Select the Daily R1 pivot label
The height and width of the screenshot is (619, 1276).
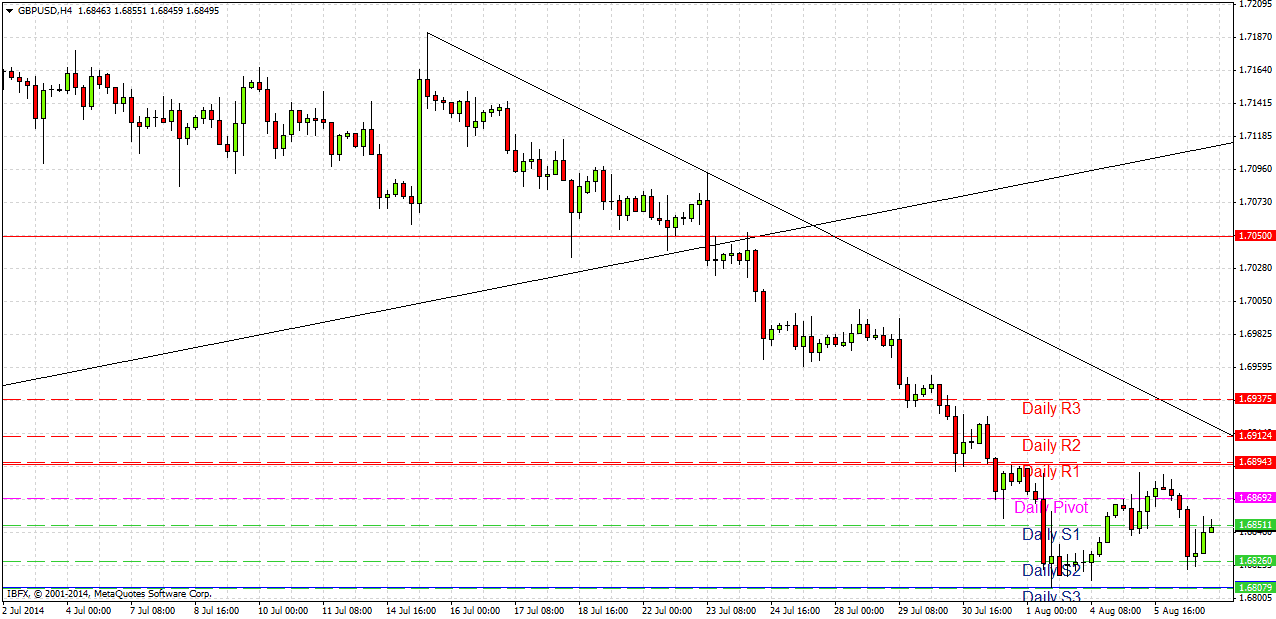(x=1051, y=471)
